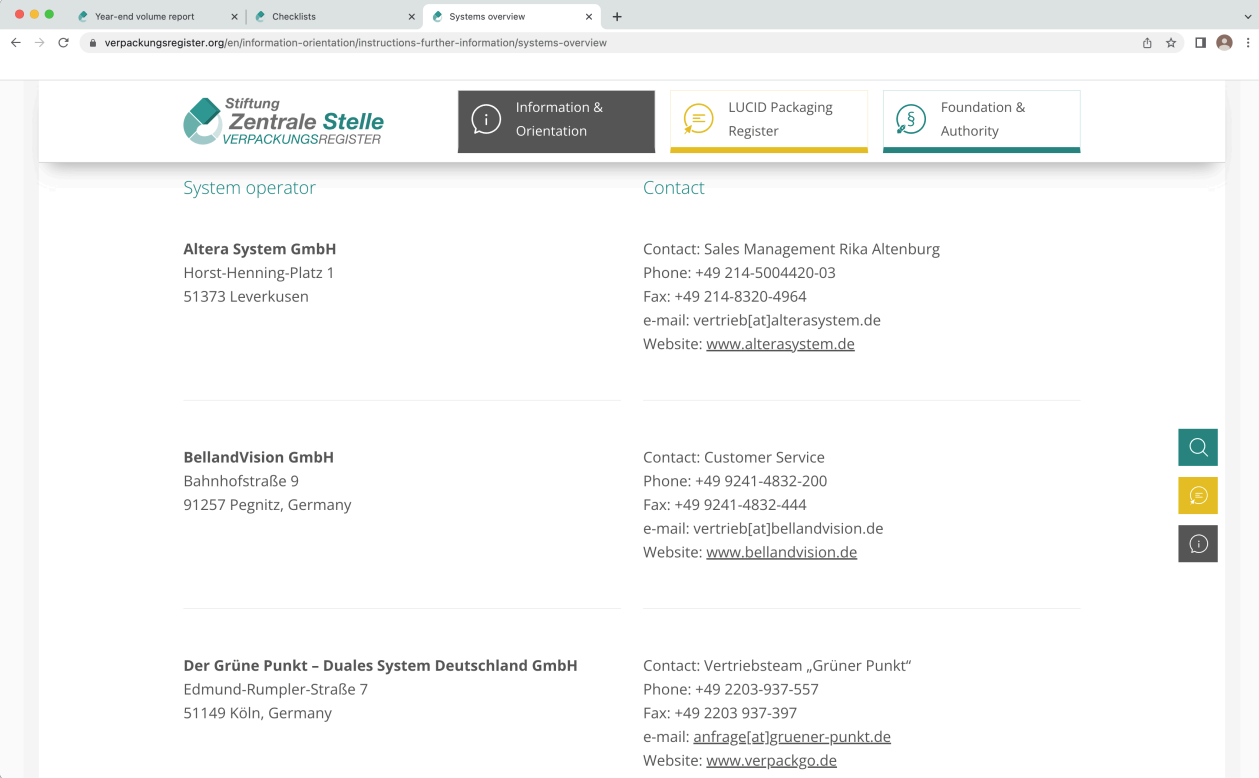
Task: Click the dark grey info sidebar icon
Action: pos(1197,543)
